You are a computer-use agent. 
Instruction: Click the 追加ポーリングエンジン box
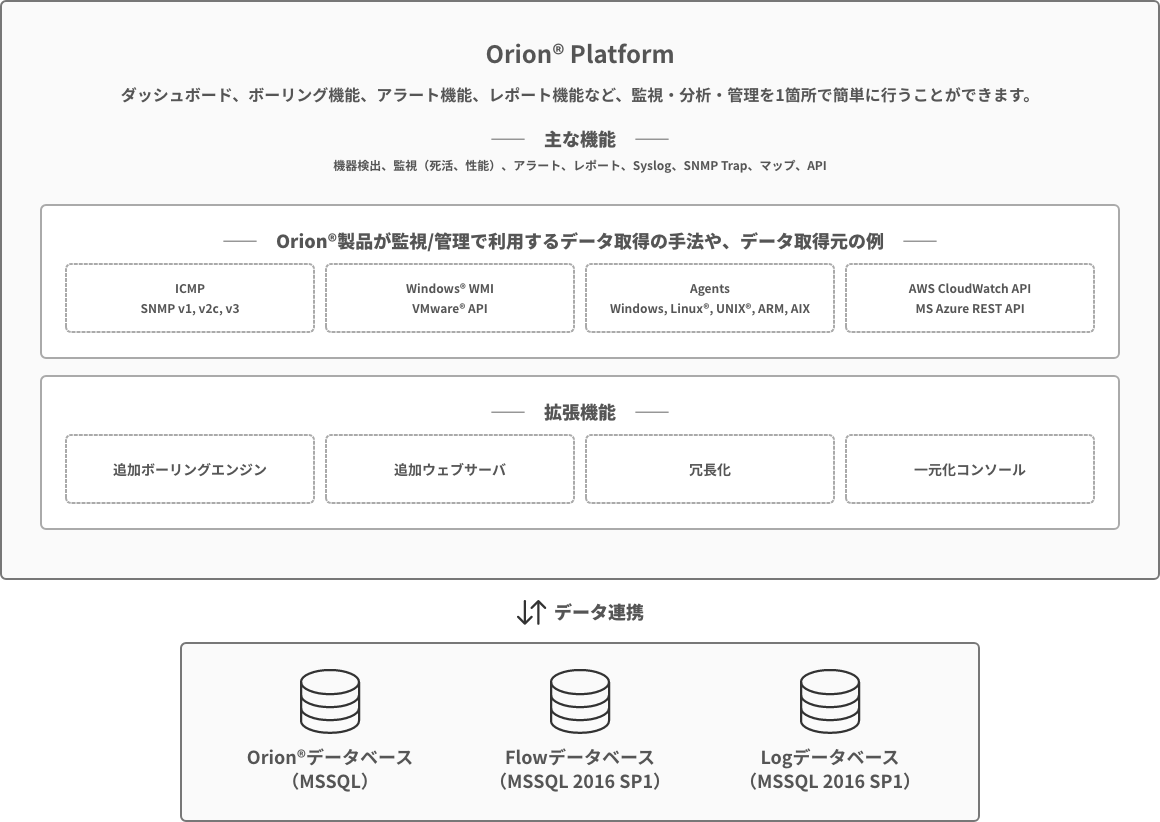point(190,469)
